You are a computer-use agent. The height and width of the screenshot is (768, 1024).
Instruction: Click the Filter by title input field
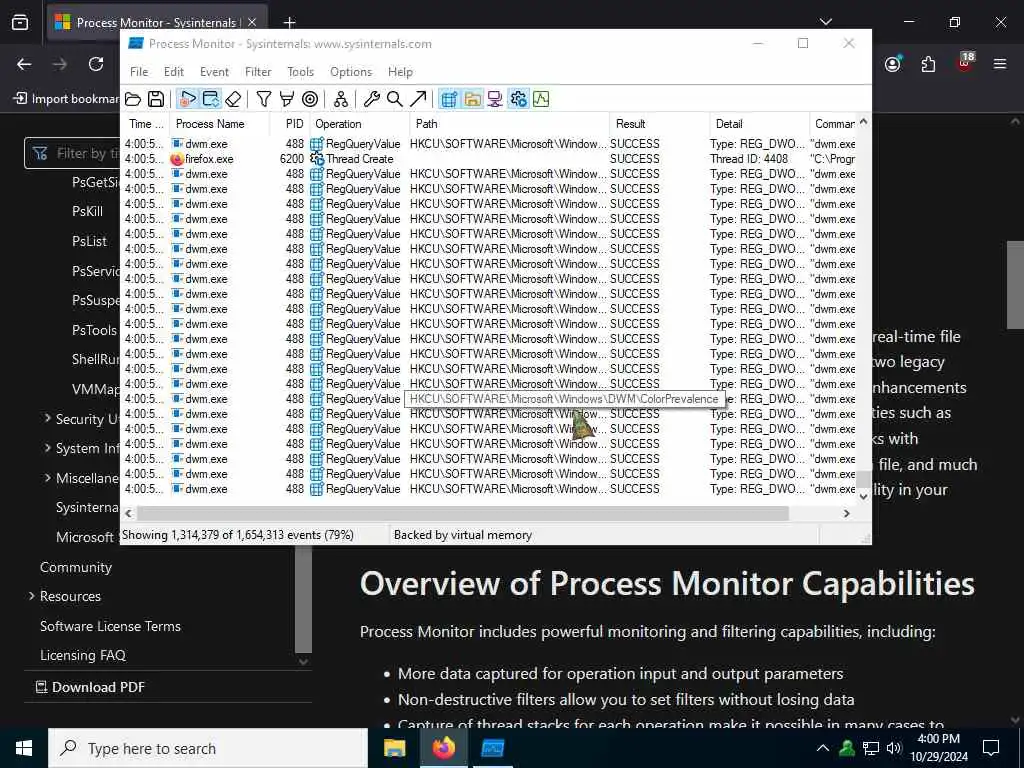73,153
